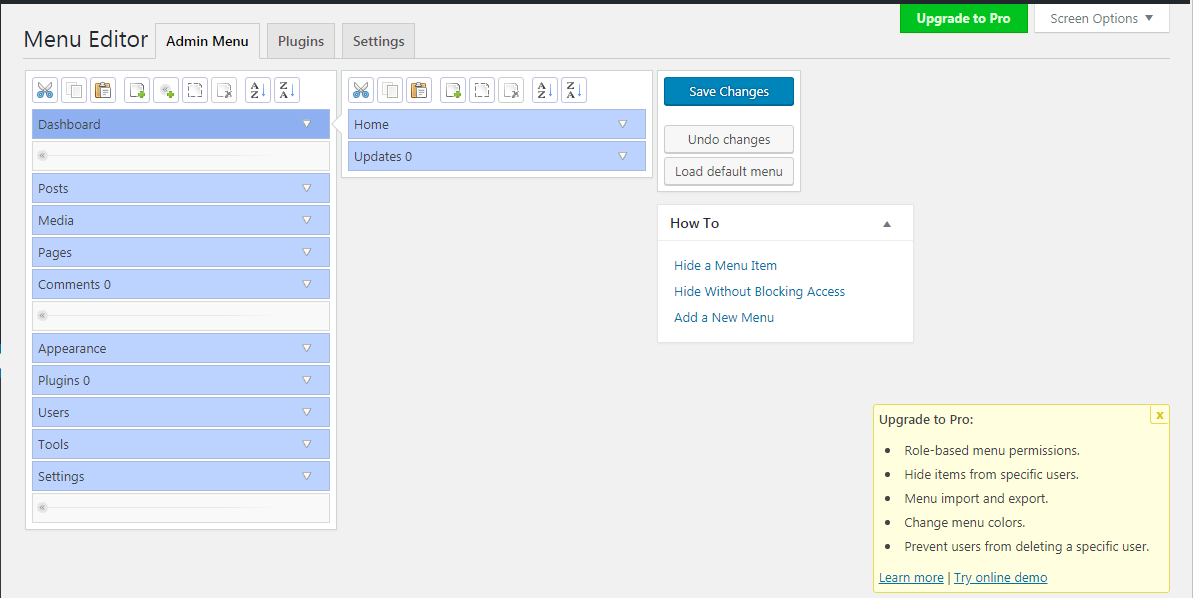Click Undo changes
Screen dimensions: 1193x598
[x=729, y=139]
